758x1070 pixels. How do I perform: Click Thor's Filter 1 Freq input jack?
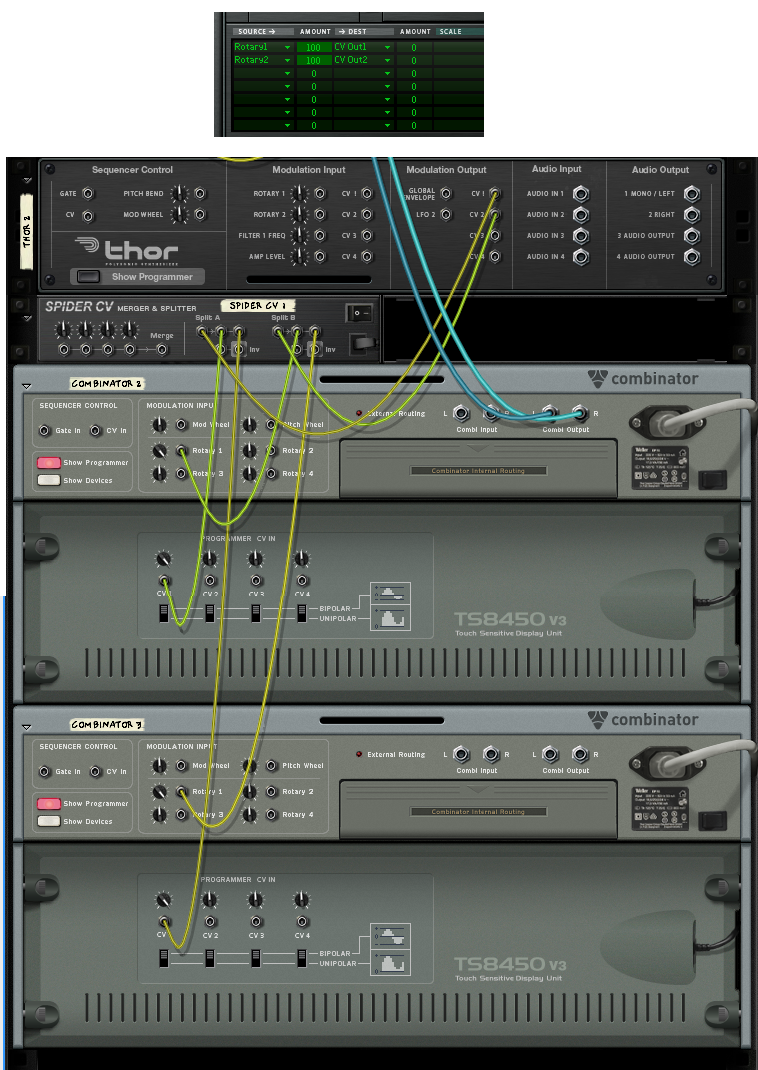pos(320,236)
